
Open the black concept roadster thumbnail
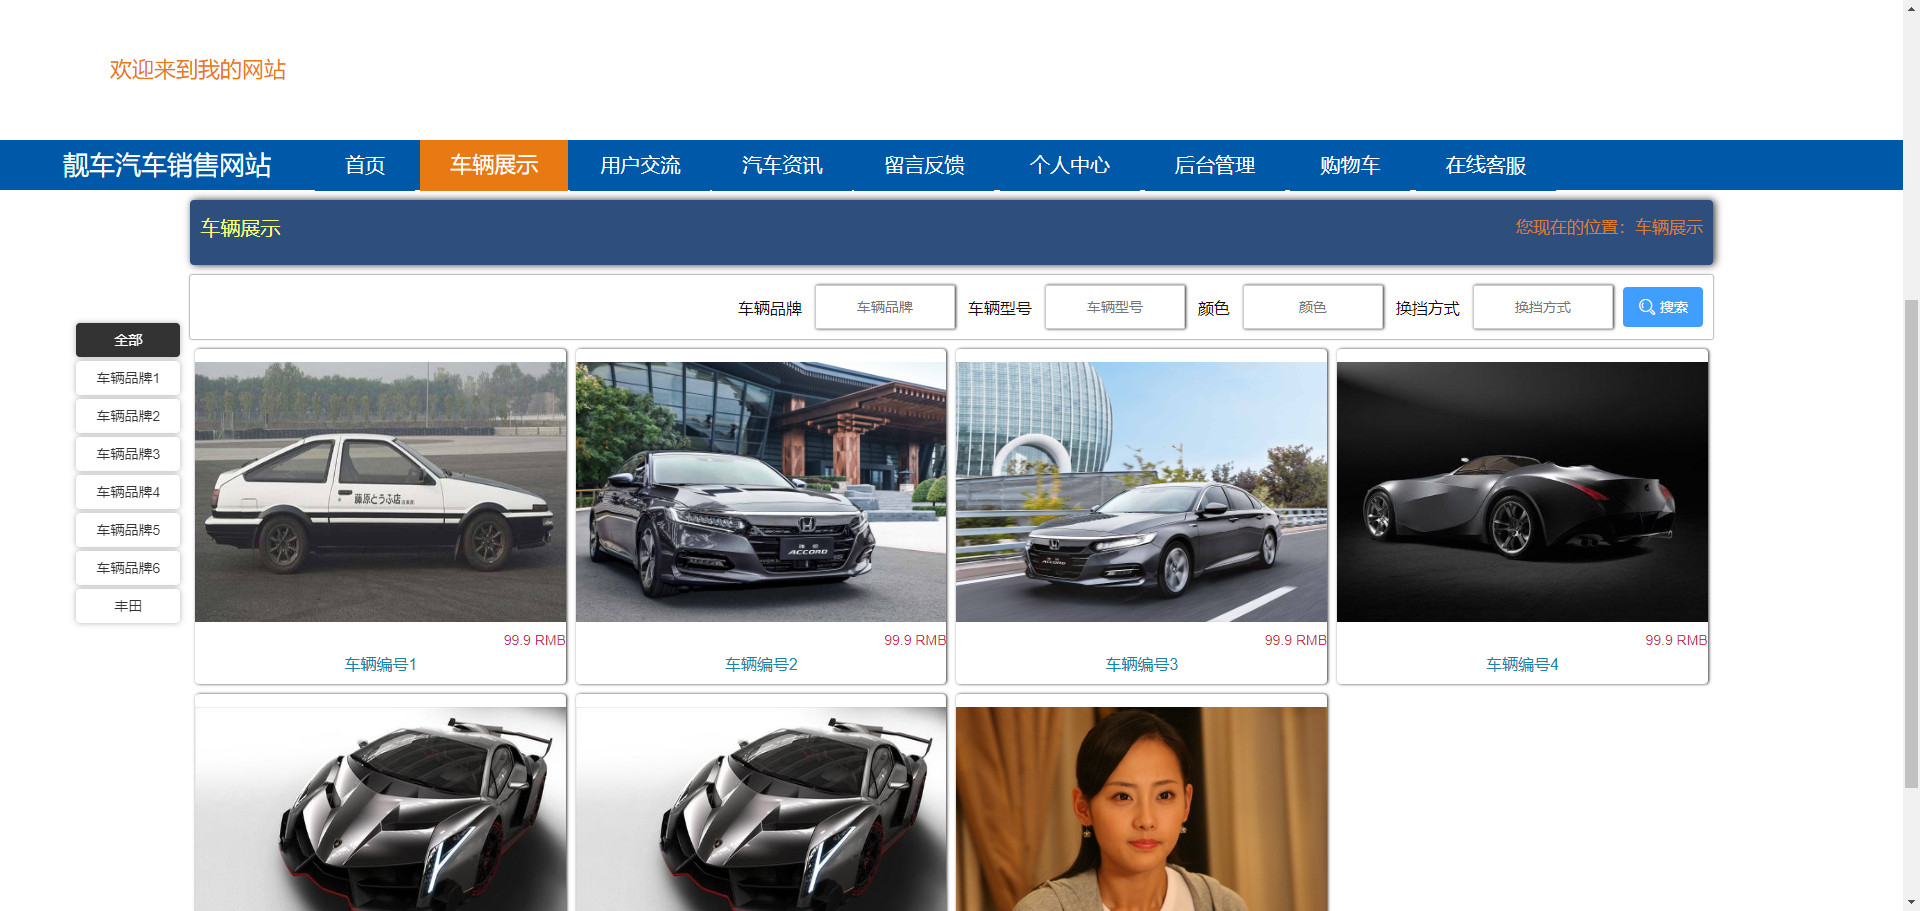point(1522,492)
